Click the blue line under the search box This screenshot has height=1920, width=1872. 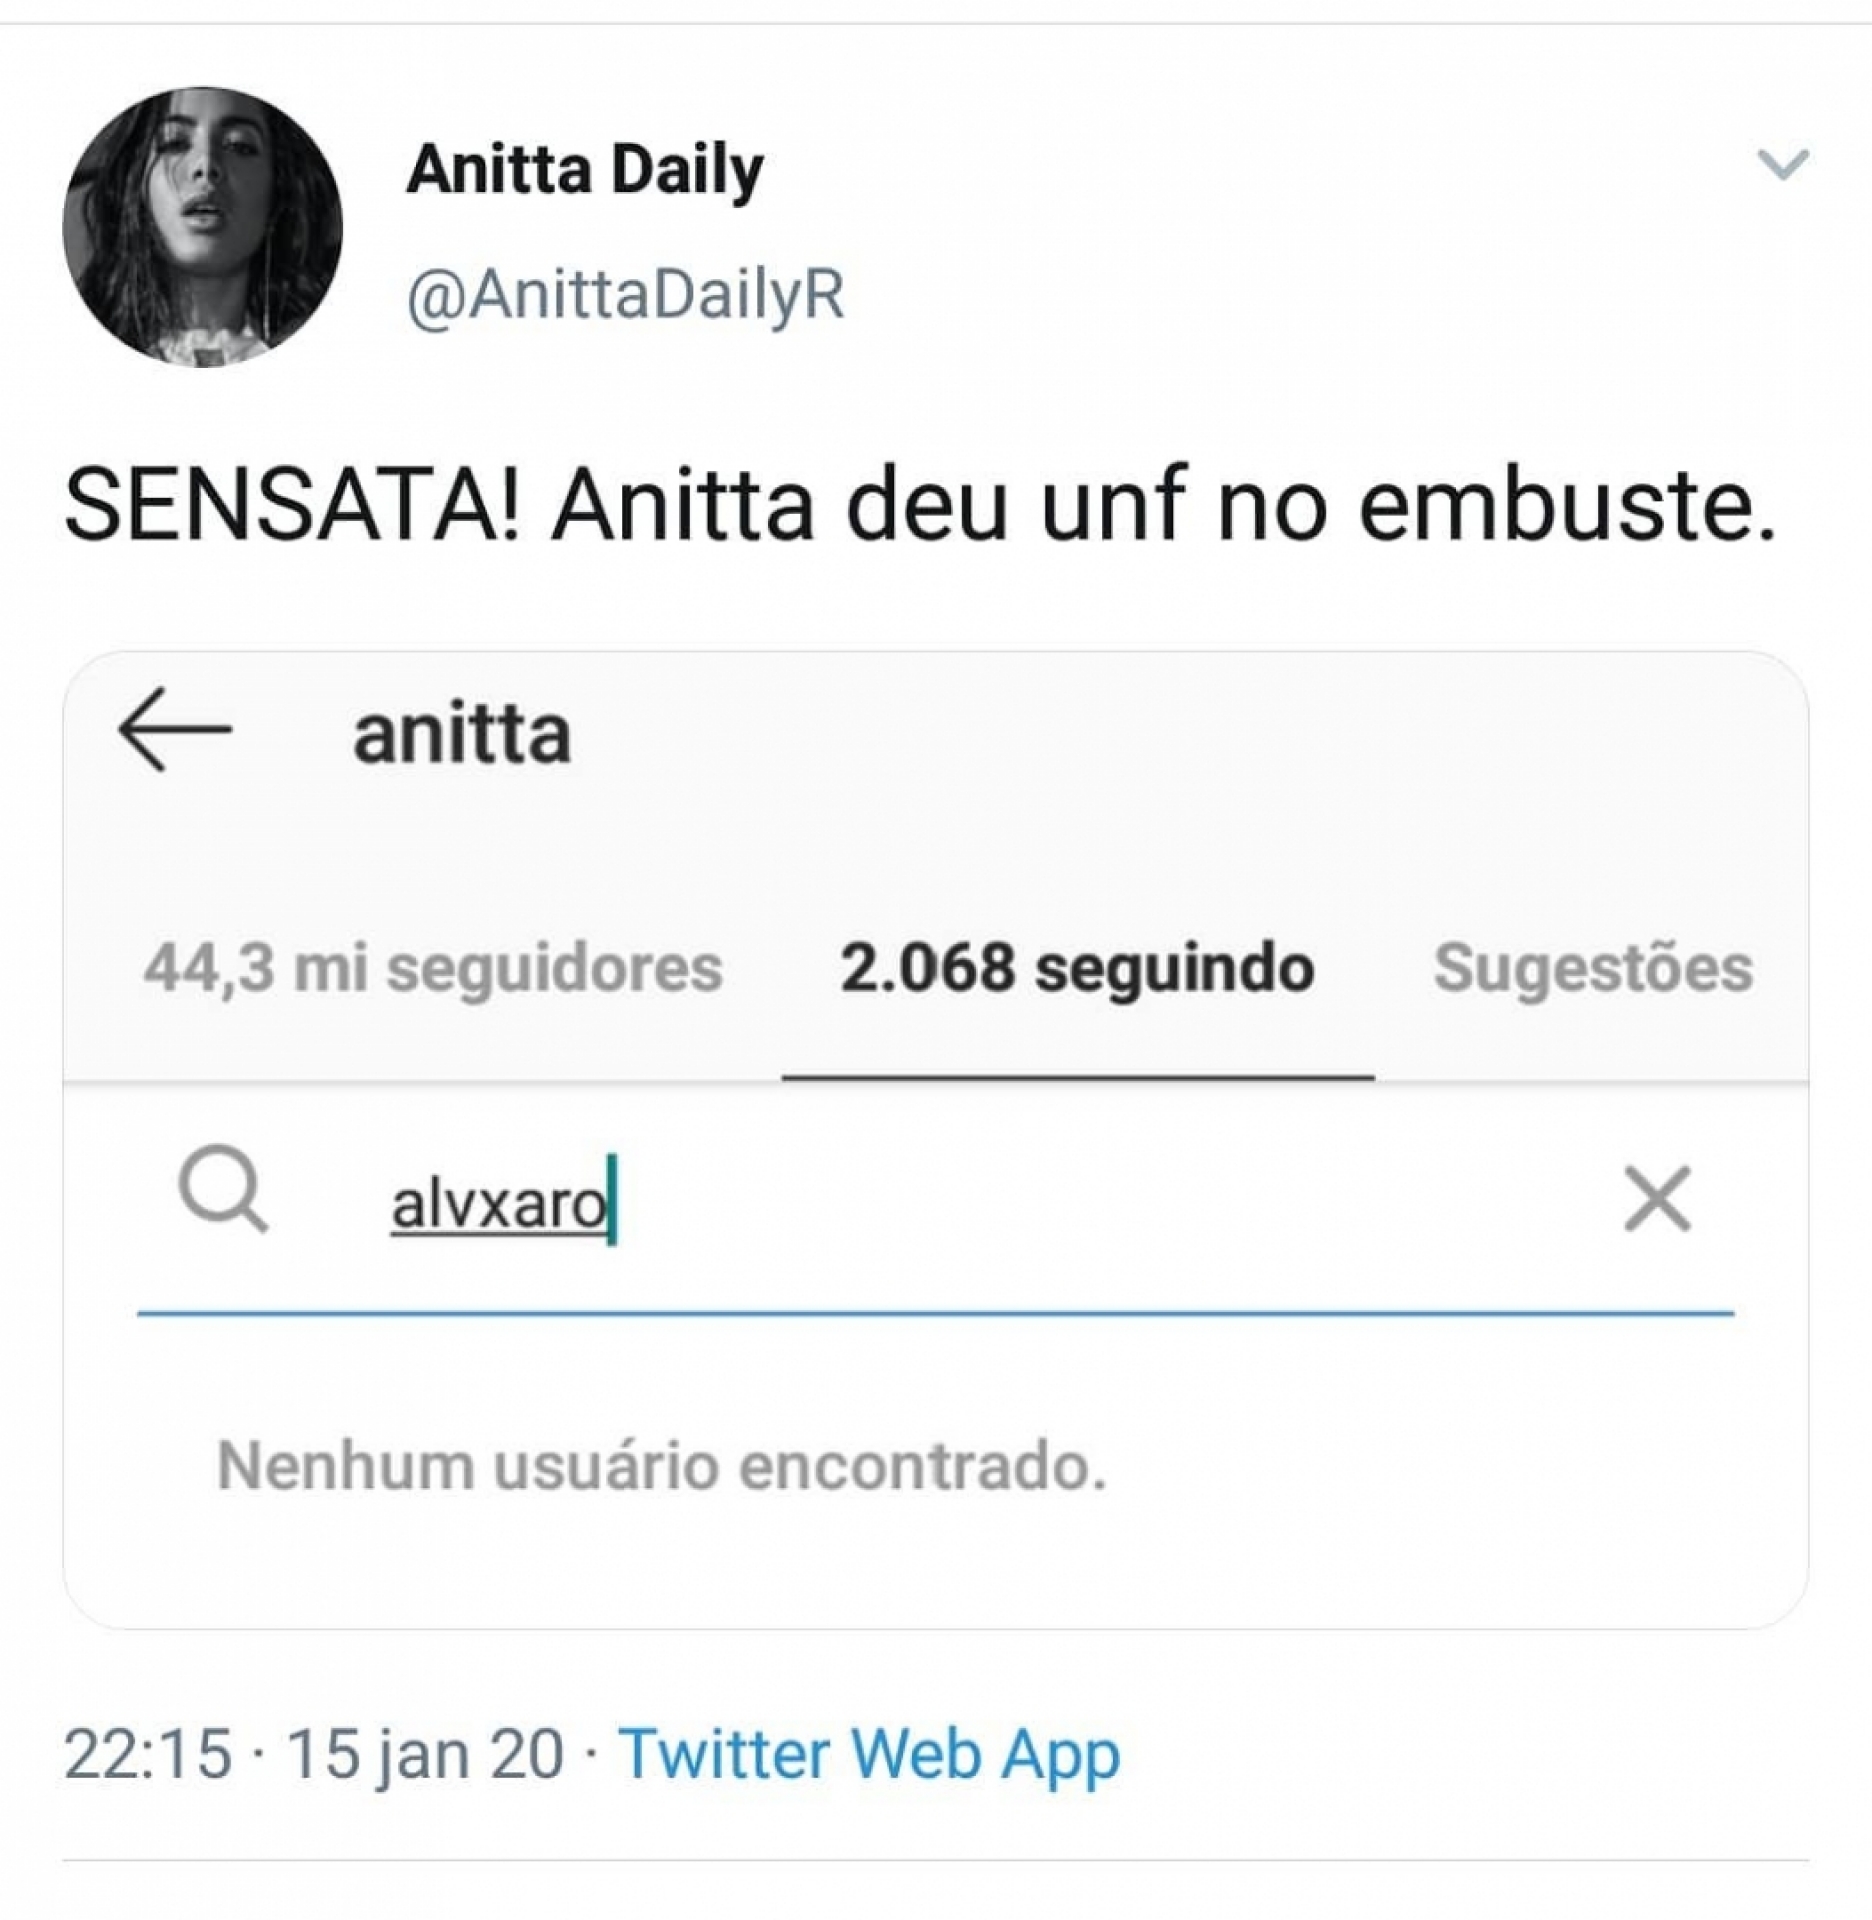(935, 1313)
